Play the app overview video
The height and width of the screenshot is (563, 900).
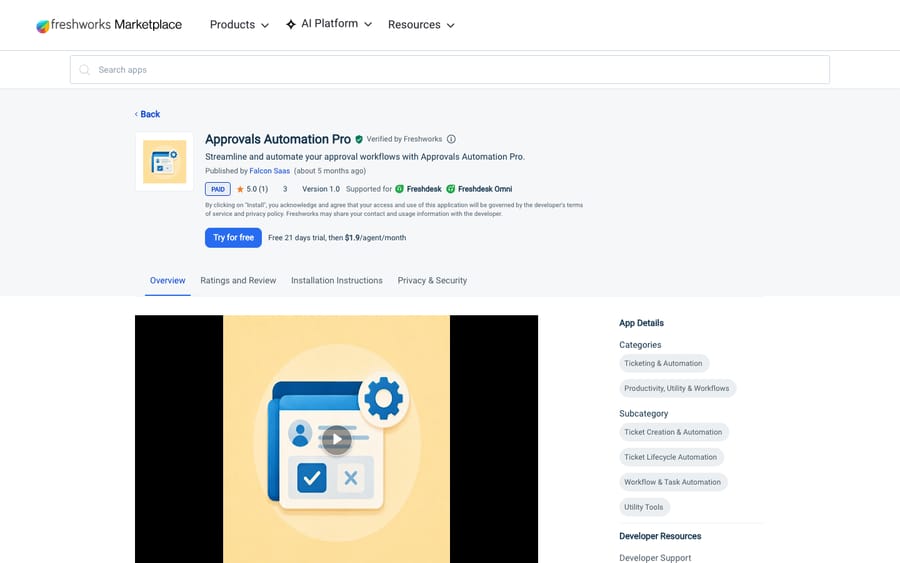pos(336,440)
